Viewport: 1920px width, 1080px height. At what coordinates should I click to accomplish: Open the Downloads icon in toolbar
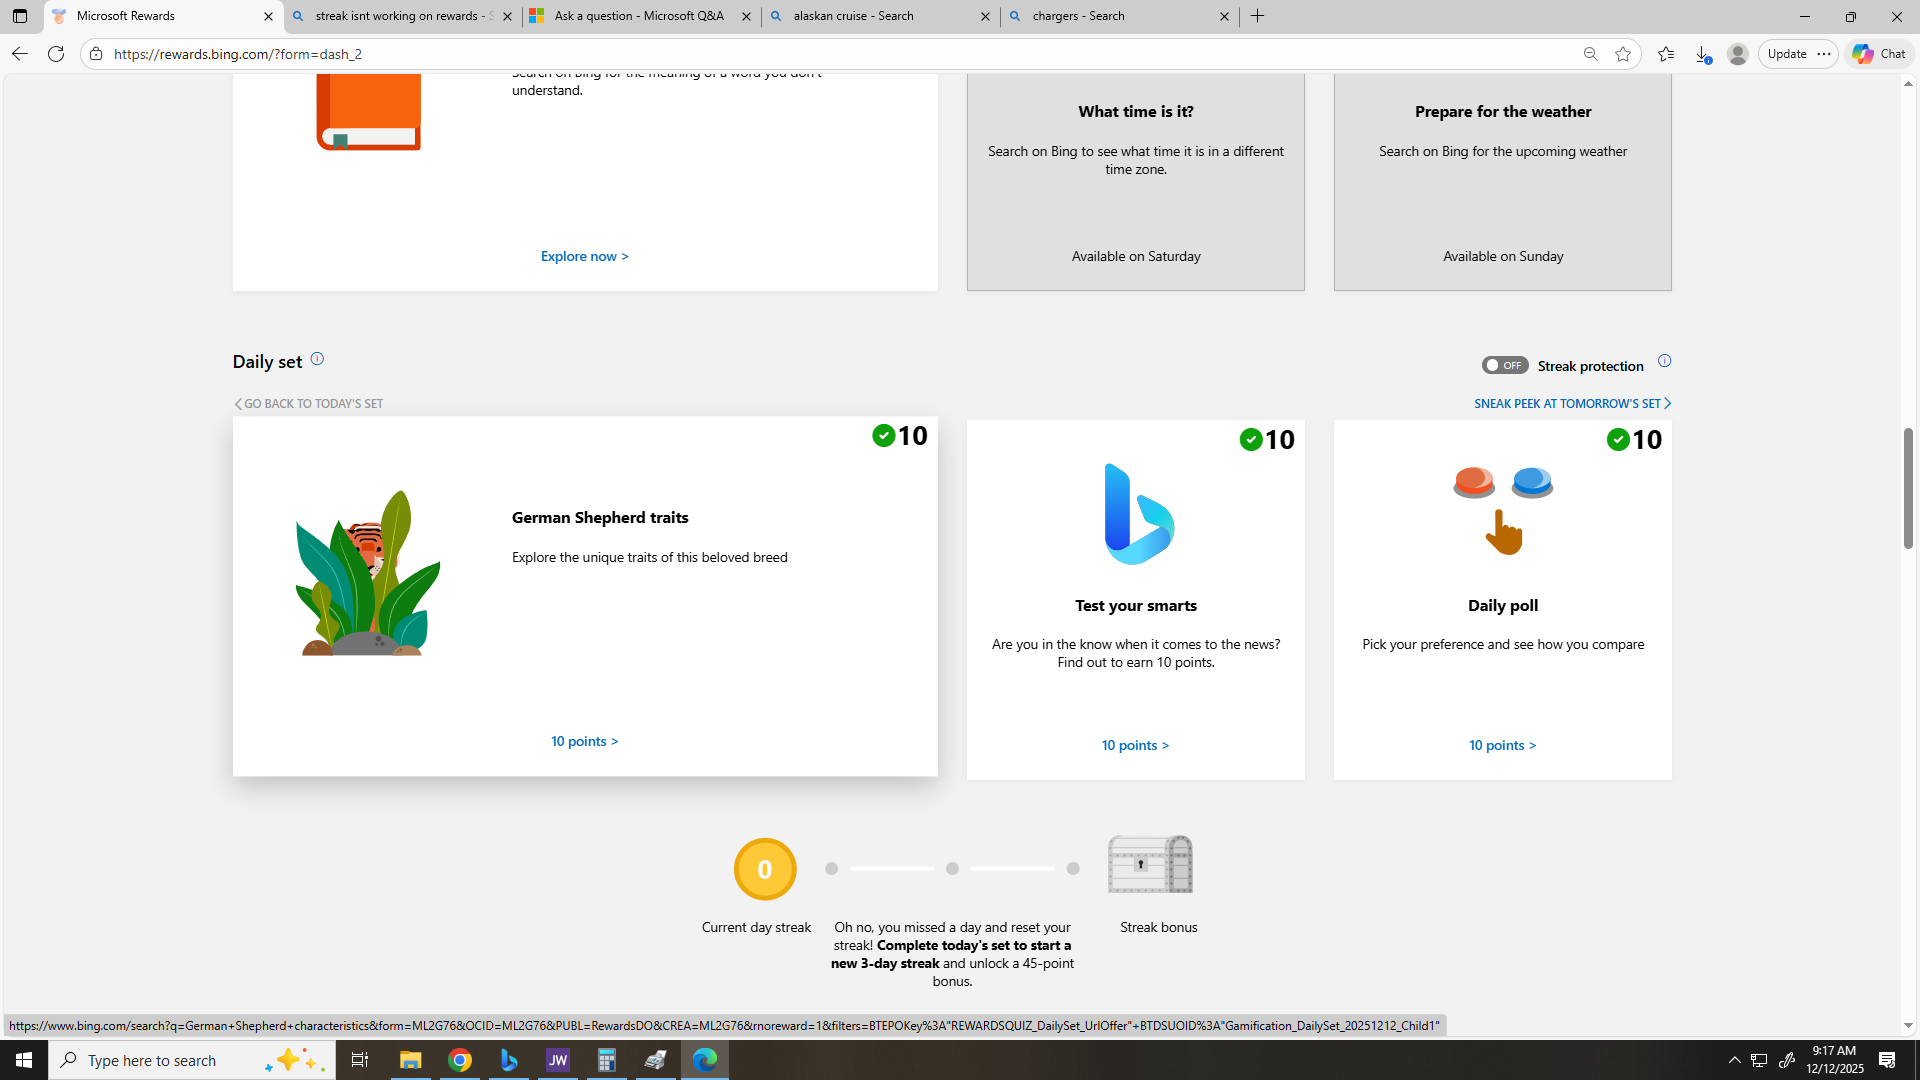pyautogui.click(x=1703, y=54)
